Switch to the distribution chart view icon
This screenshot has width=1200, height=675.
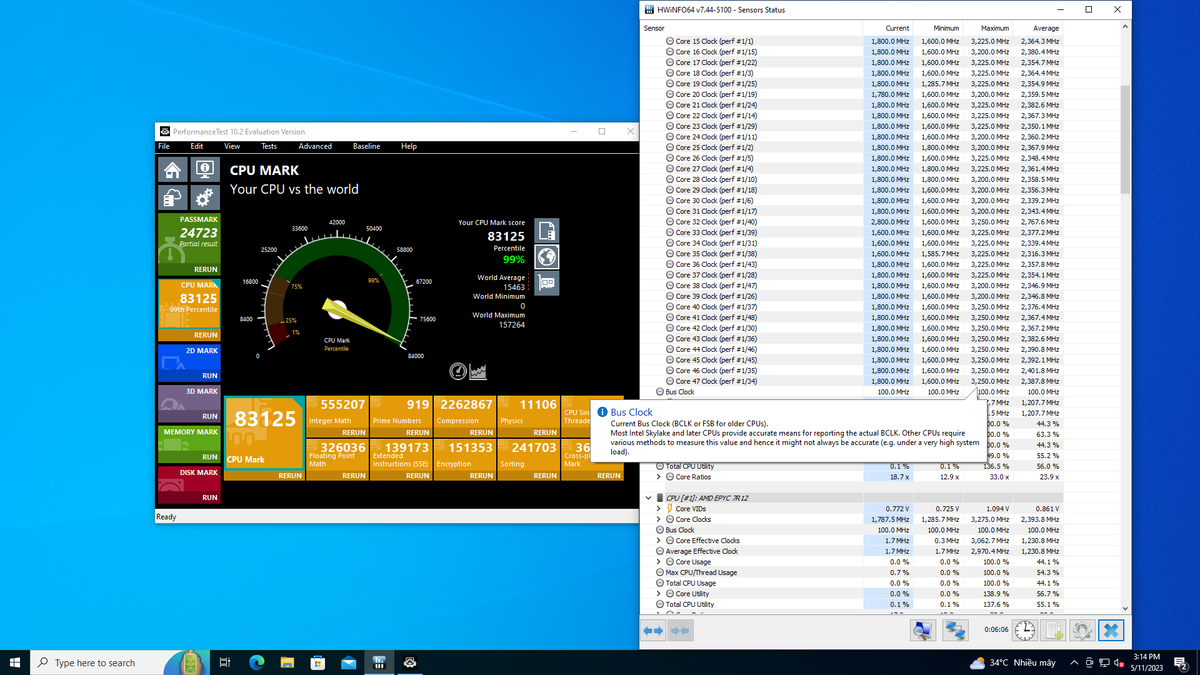click(478, 371)
